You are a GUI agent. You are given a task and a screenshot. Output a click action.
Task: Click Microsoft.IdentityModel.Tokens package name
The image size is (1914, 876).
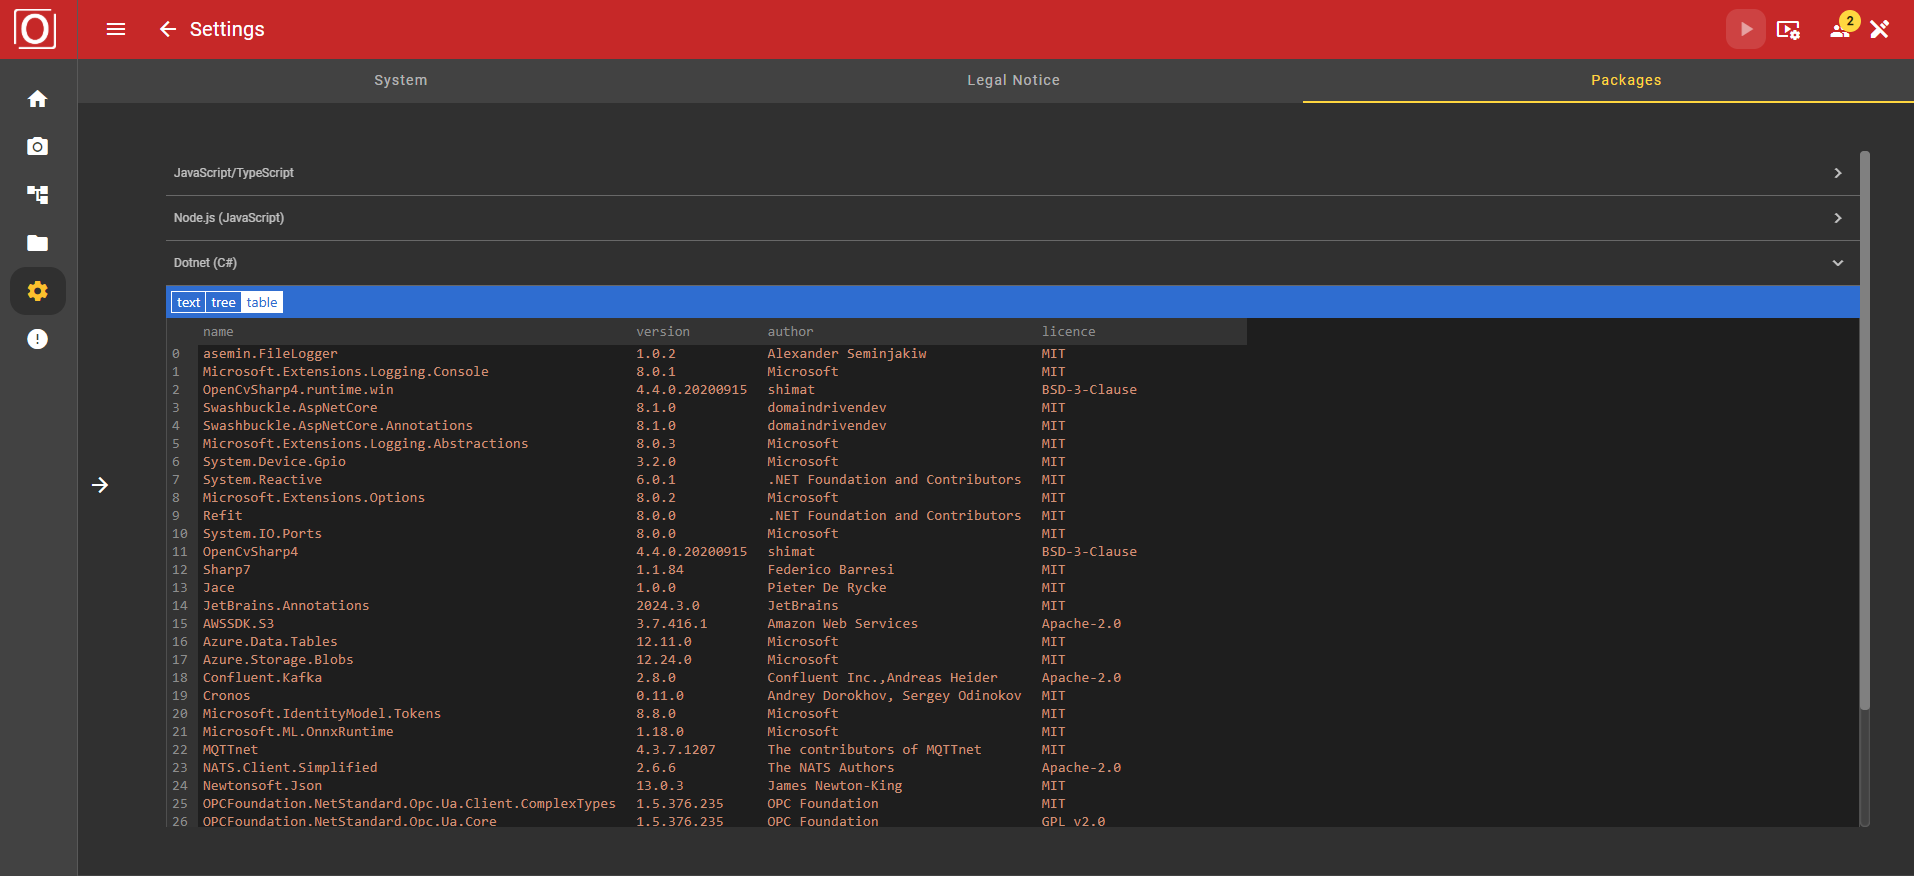pos(322,714)
